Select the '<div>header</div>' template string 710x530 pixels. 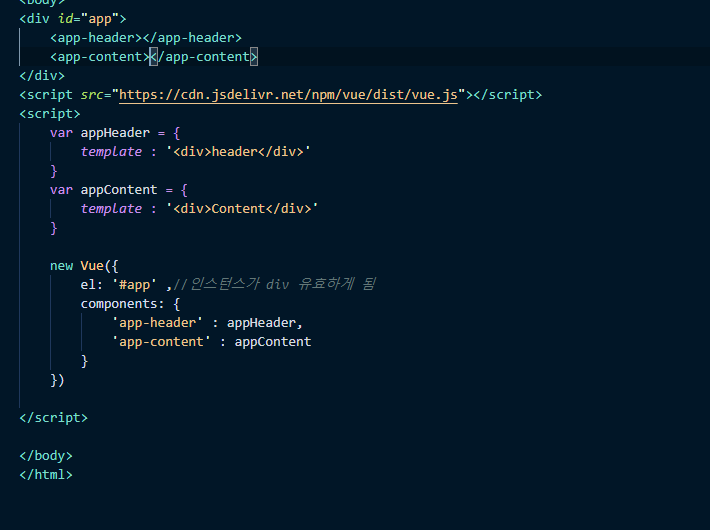[x=238, y=152]
